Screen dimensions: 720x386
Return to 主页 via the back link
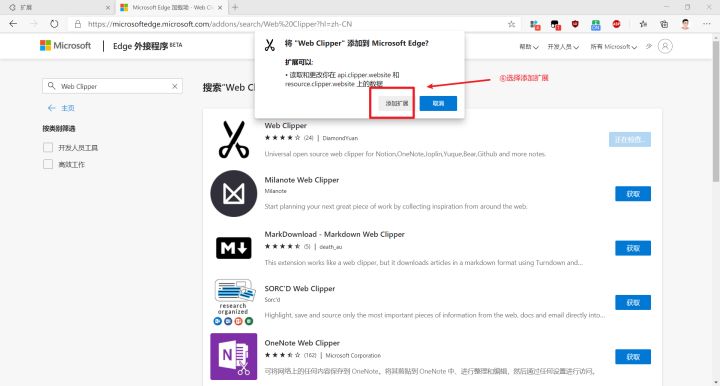click(x=61, y=108)
